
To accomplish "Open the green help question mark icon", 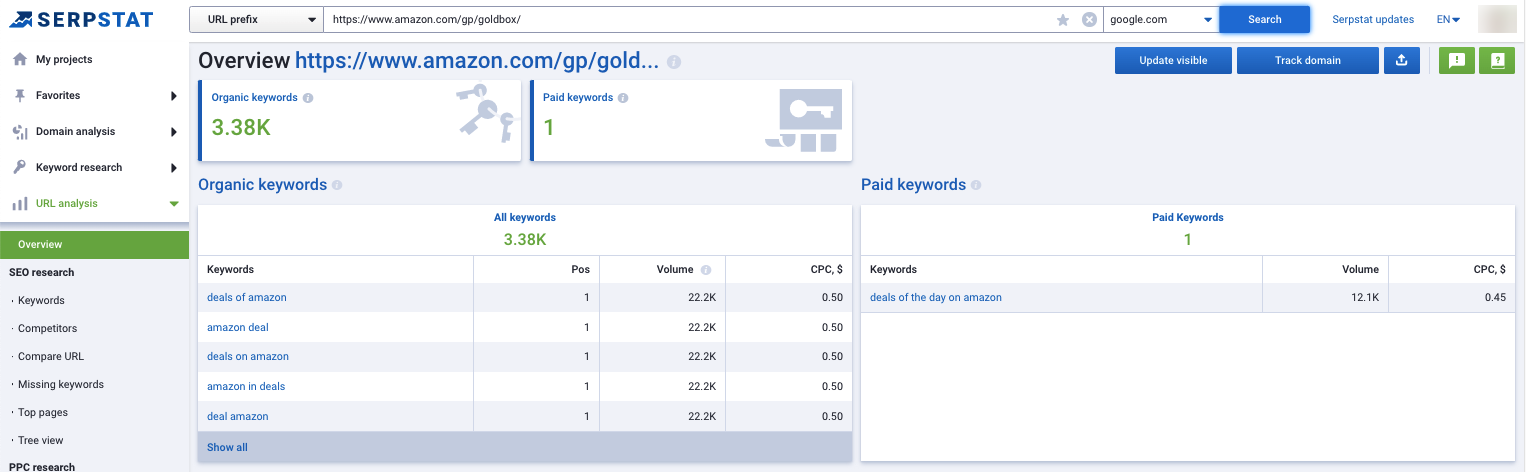I will point(1497,60).
